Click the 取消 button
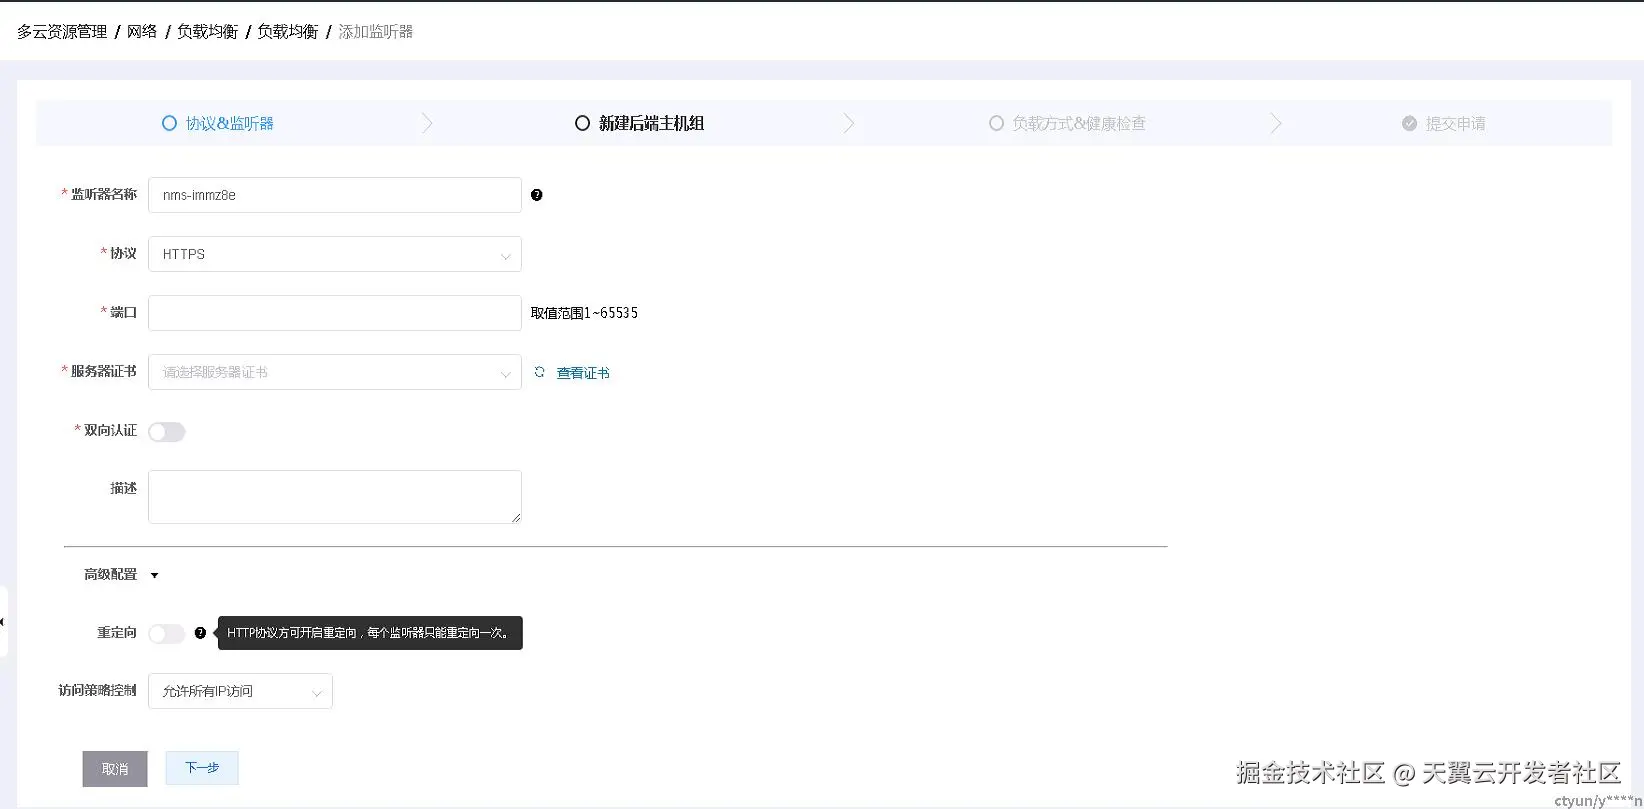The height and width of the screenshot is (809, 1644). coord(115,769)
